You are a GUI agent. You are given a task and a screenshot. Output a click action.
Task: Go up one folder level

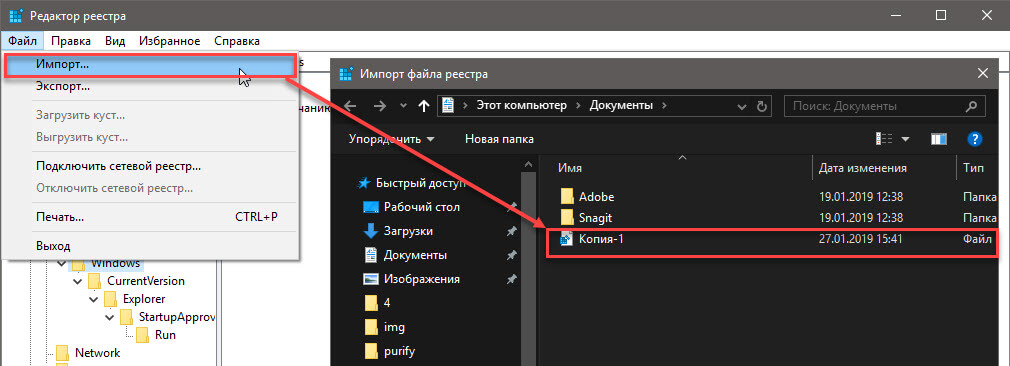tap(423, 106)
